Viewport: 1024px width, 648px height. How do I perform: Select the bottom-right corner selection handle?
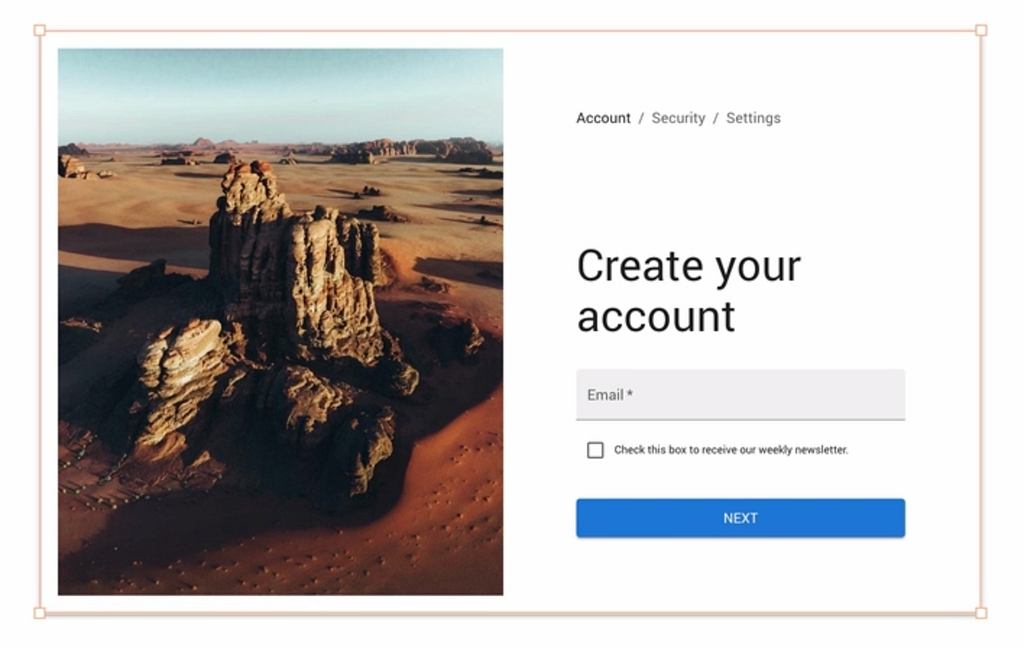(981, 613)
